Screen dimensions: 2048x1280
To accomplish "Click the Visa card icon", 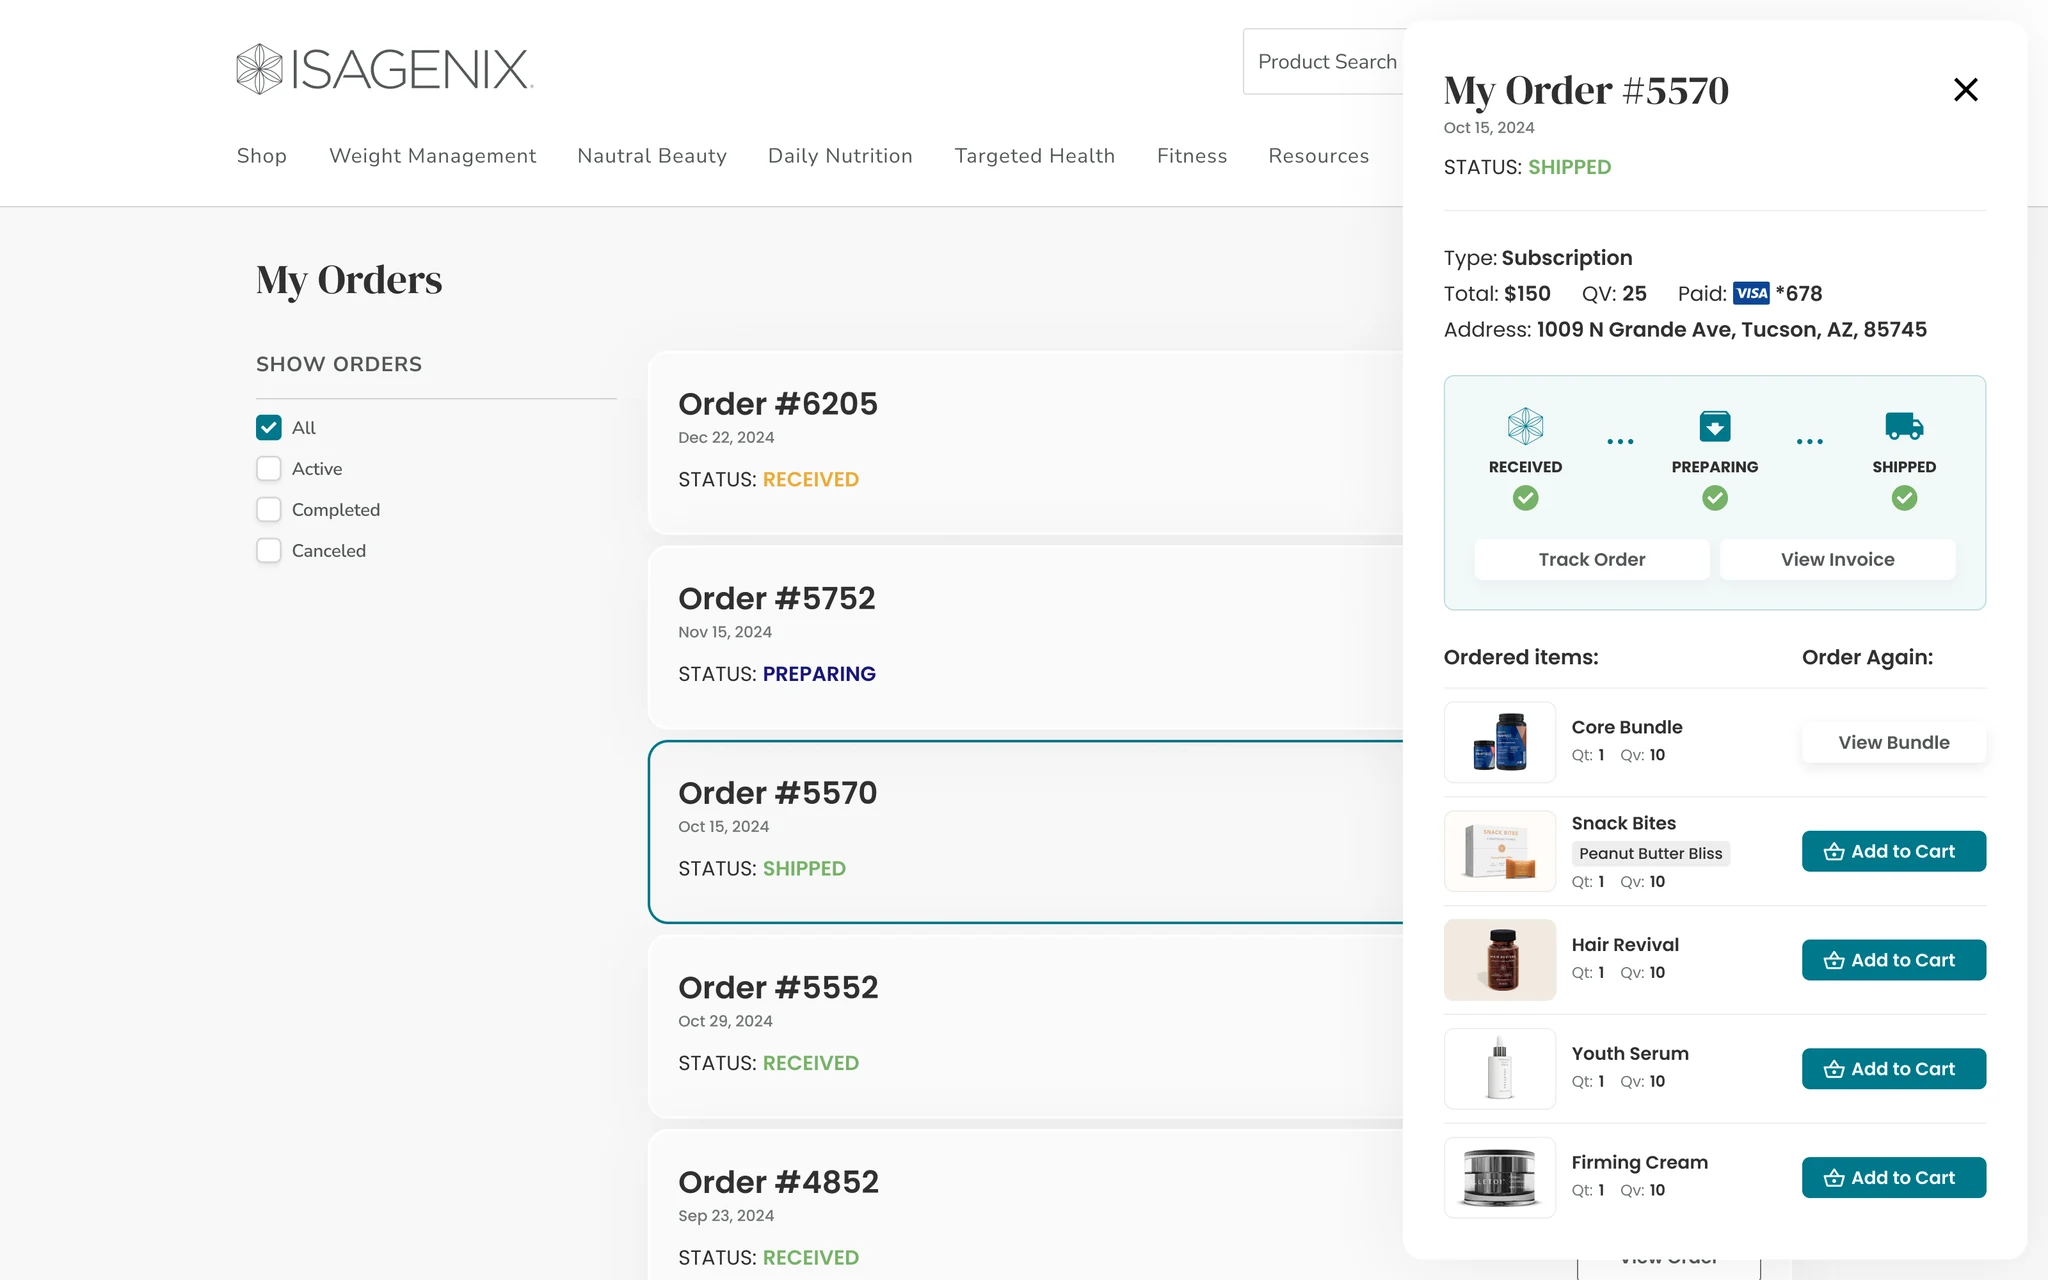I will click(x=1751, y=293).
